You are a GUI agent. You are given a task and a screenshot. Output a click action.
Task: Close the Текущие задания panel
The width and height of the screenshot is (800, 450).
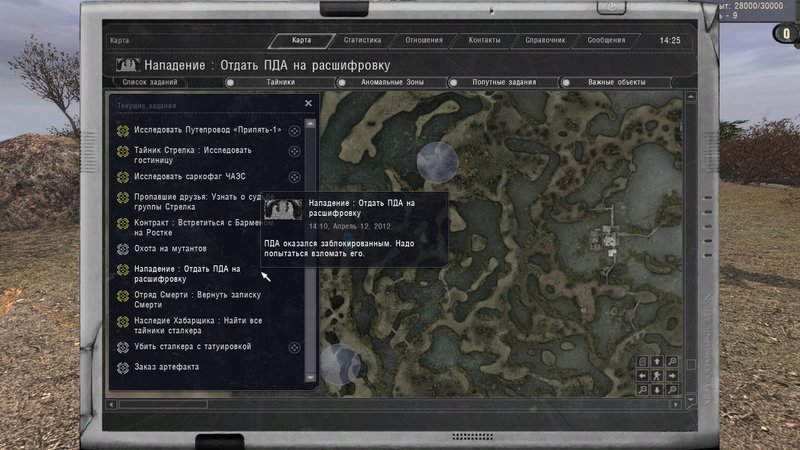click(308, 103)
